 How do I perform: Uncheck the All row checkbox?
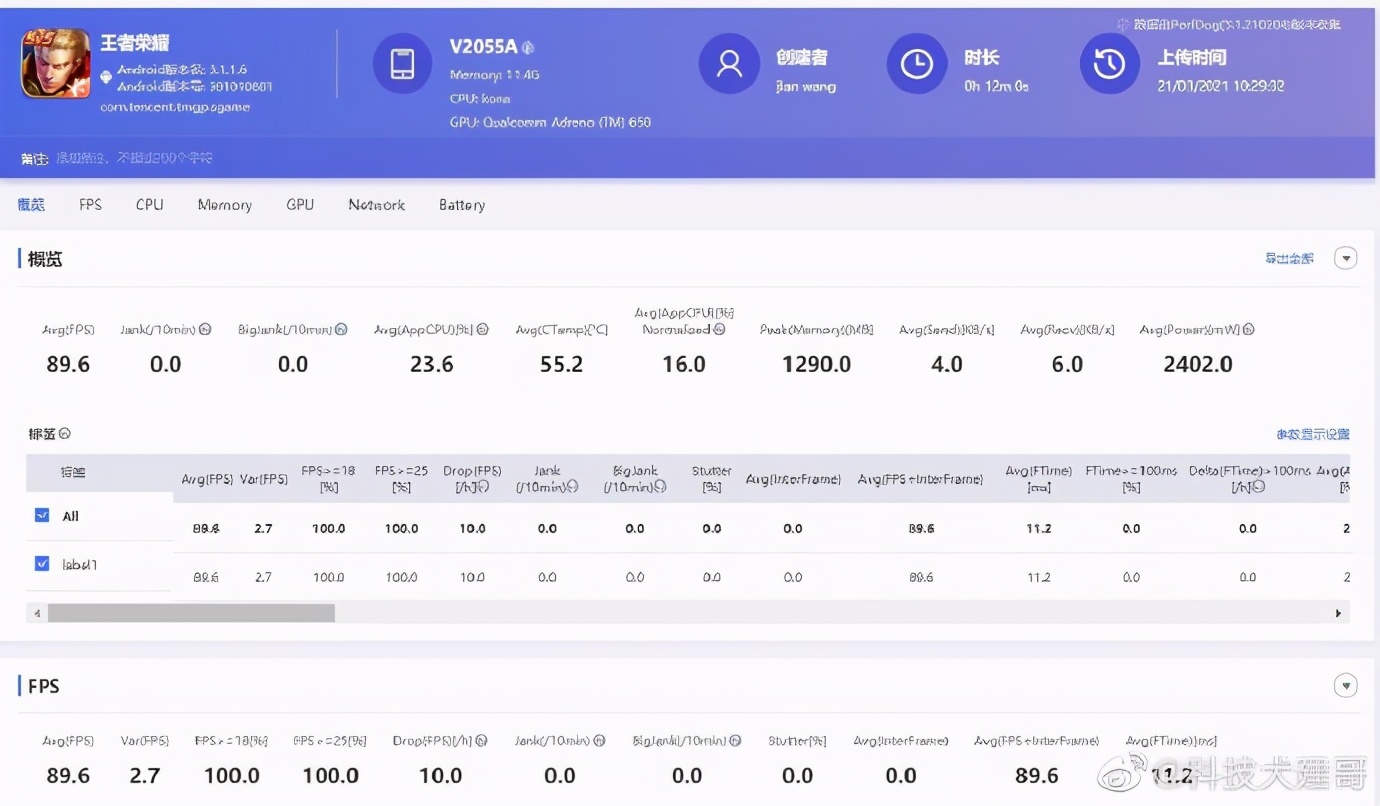tap(42, 514)
